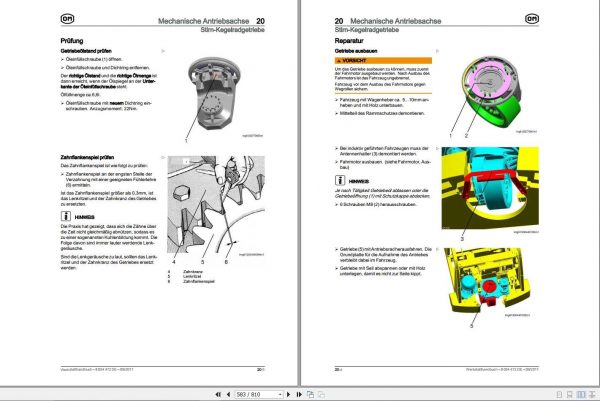The image size is (600, 401).
Task: Click the previous view icon in bottom toolbar
Action: 310,394
